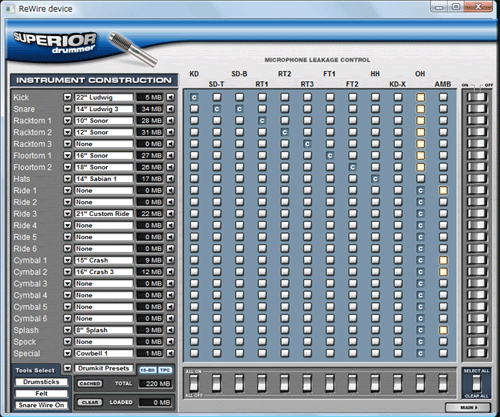Flip the Select All / Clear All switch
This screenshot has height=417, width=500.
[x=477, y=383]
